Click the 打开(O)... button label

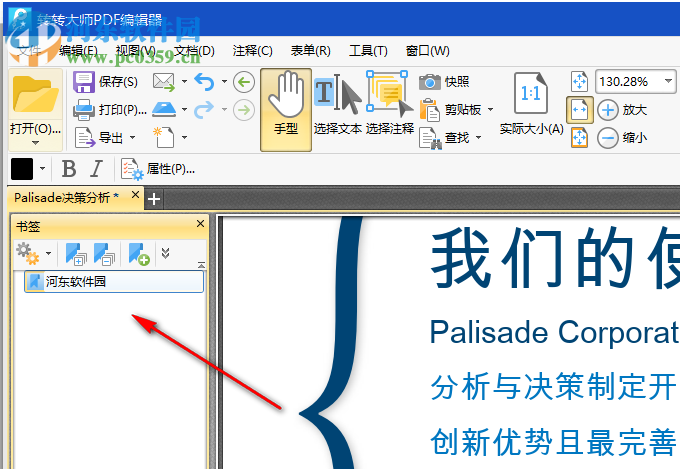(35, 129)
